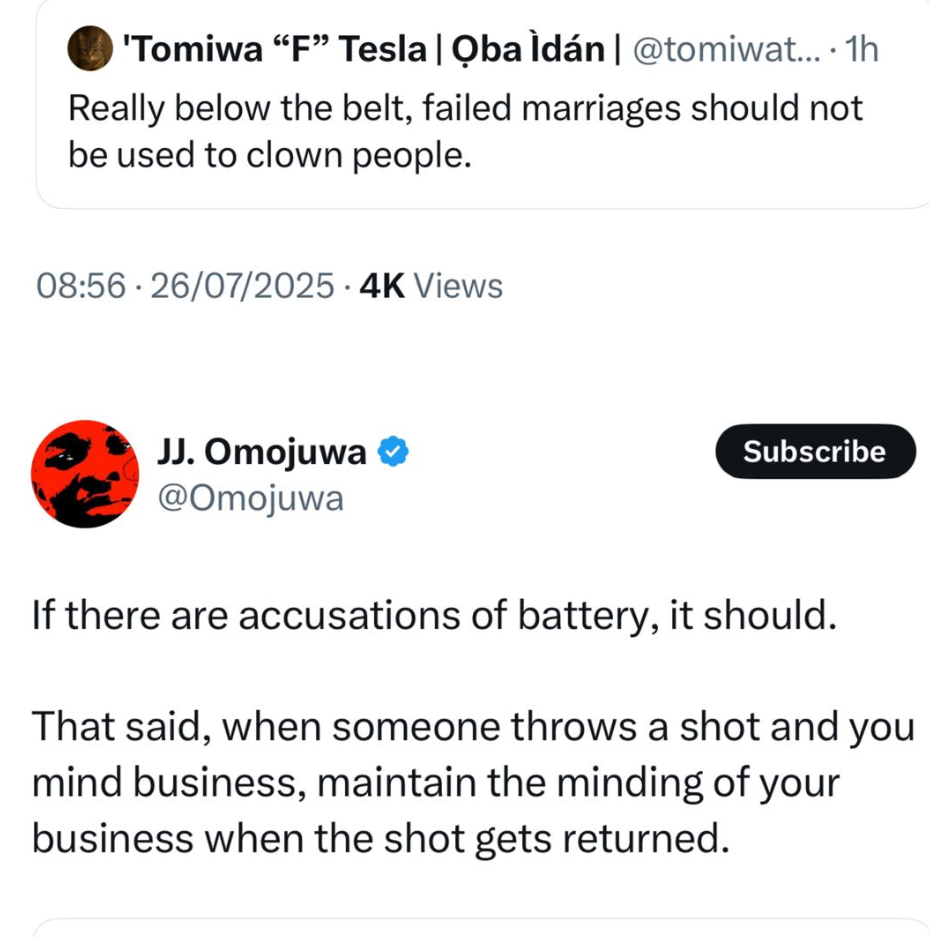Screen dimensions: 929x944
Task: Open JJ. Omojuwa's red profile picture
Action: 84,473
